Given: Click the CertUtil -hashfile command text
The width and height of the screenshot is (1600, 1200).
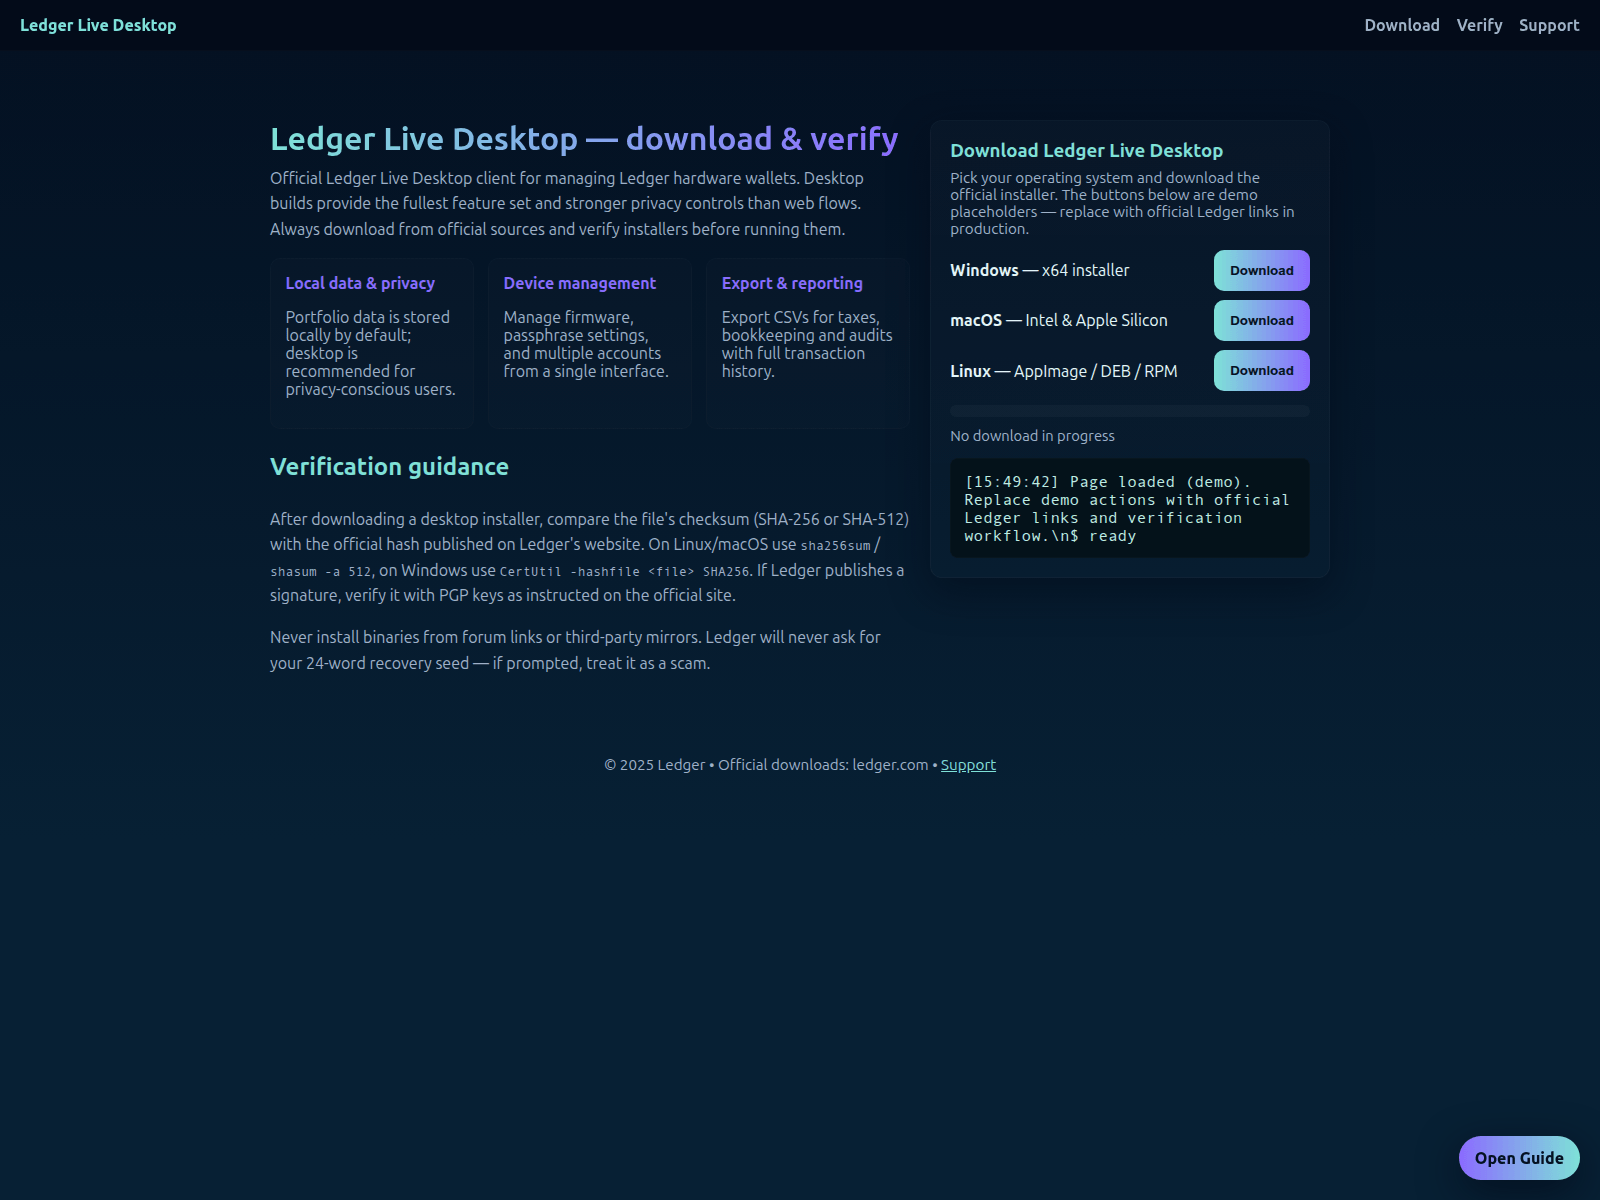Looking at the screenshot, I should tap(624, 572).
